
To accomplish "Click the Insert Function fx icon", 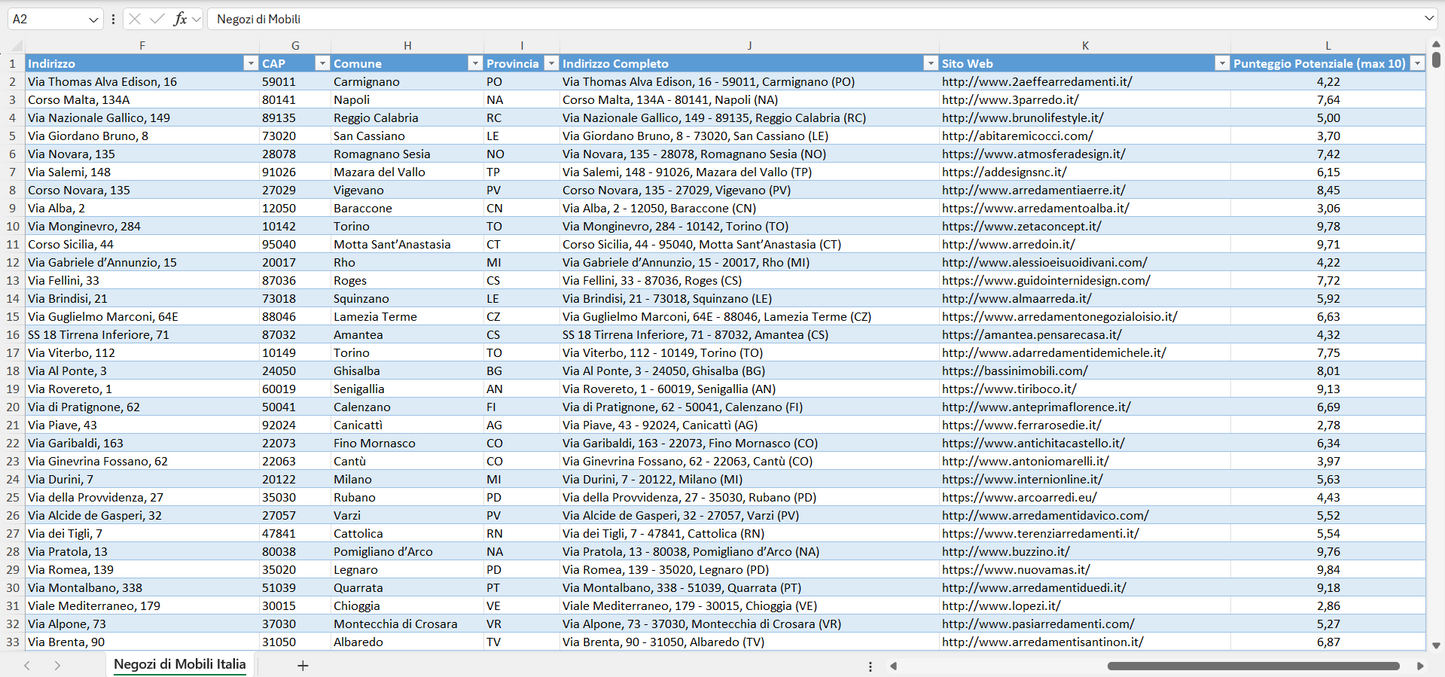I will (180, 19).
